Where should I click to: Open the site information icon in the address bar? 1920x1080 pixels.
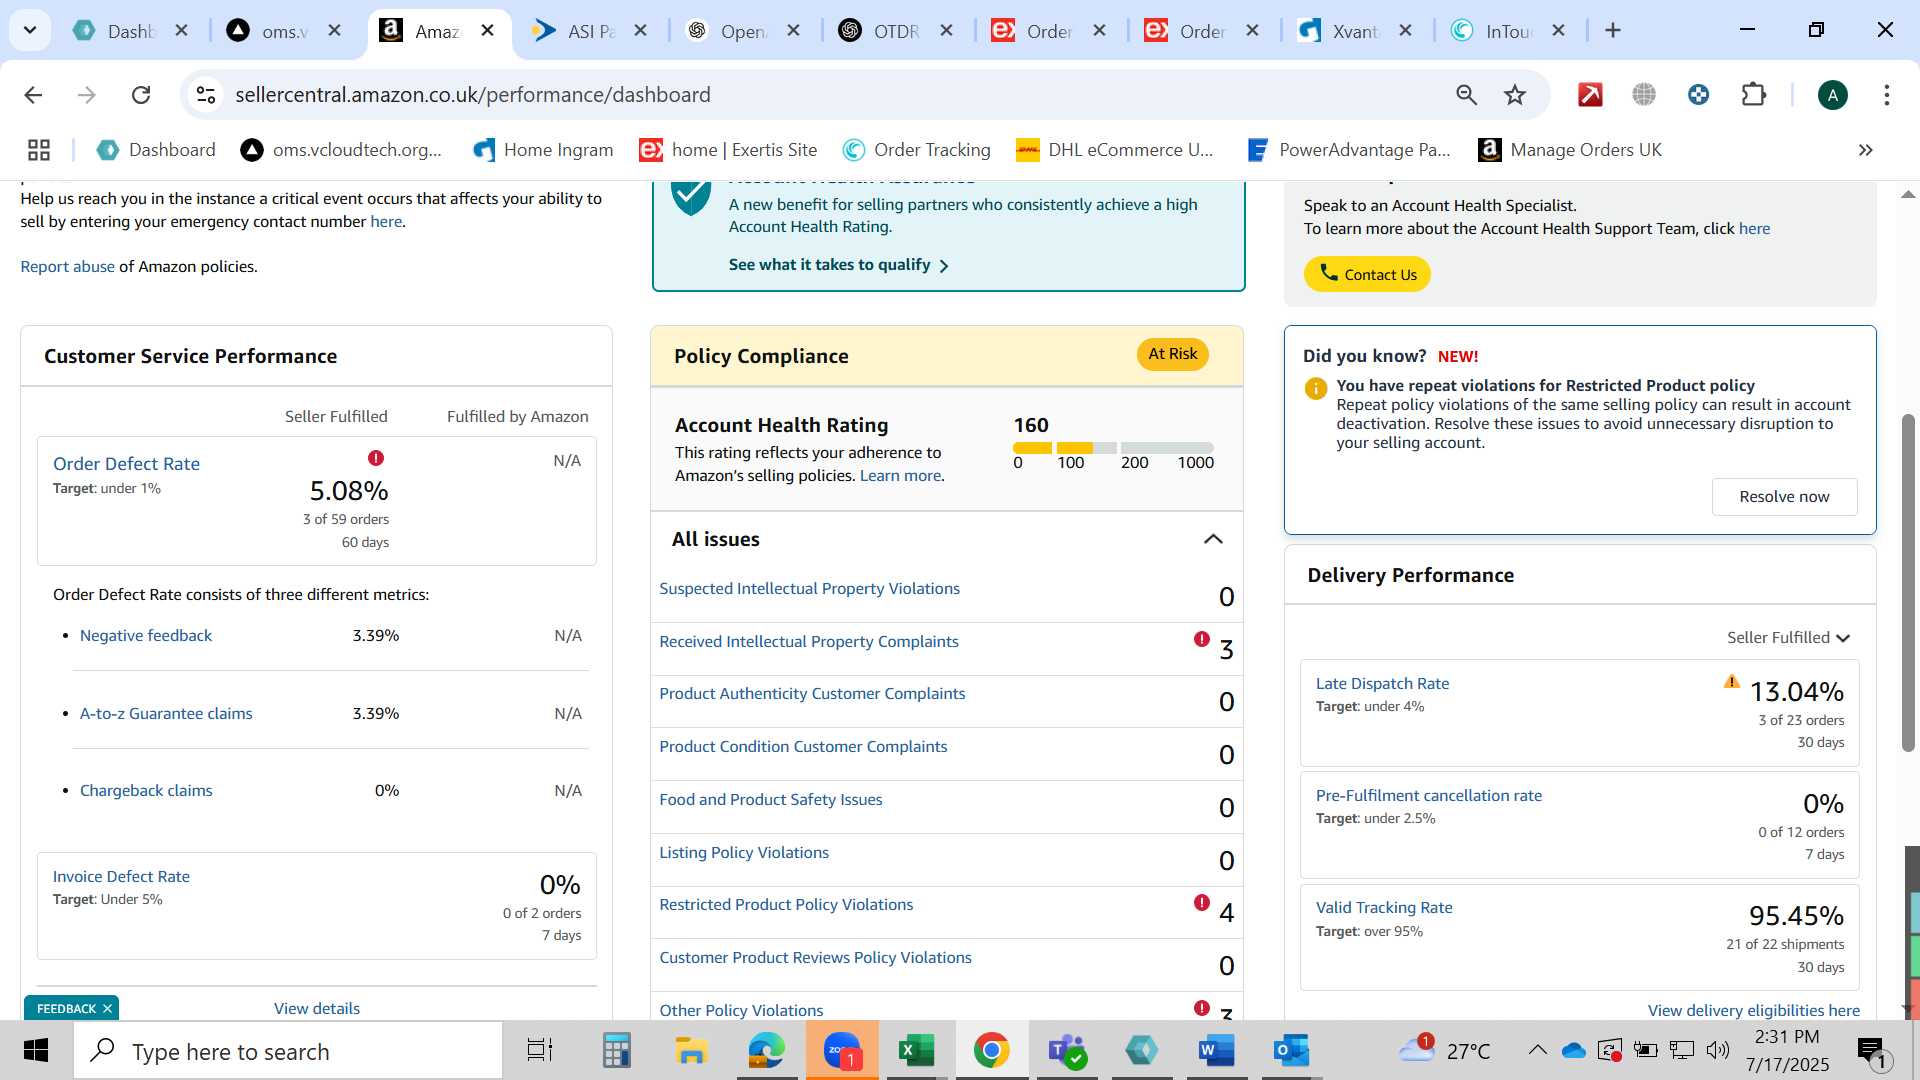pos(206,95)
